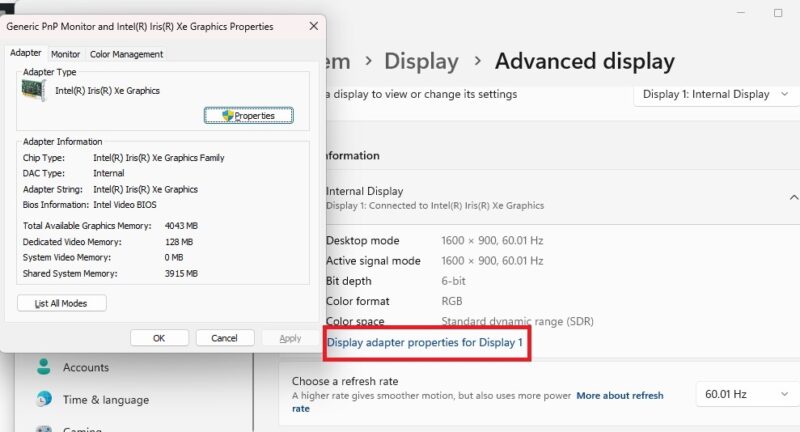Select the Adapter tab
This screenshot has height=432, width=800.
26,53
